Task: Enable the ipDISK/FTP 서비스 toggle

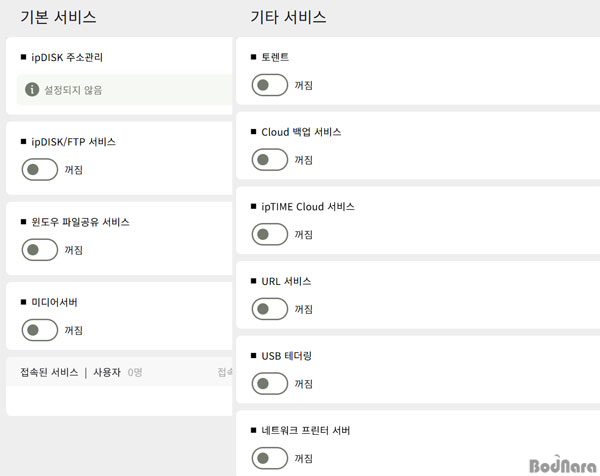Action: [x=40, y=170]
